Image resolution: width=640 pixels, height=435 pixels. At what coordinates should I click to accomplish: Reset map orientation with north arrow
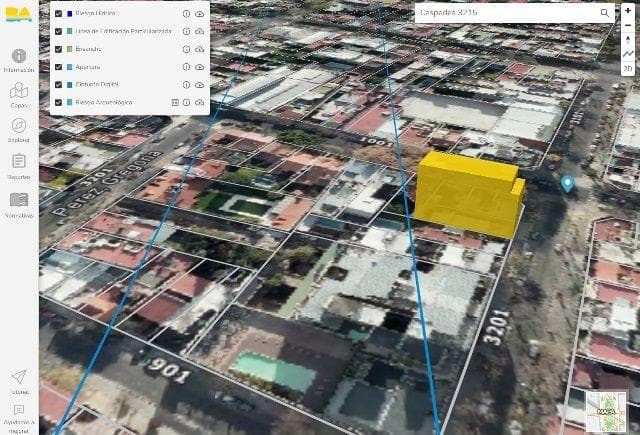(628, 39)
